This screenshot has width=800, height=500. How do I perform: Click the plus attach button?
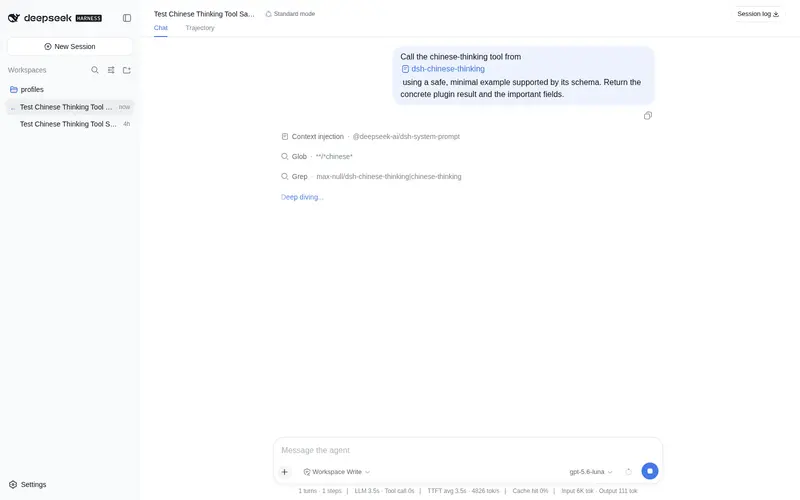tap(285, 472)
